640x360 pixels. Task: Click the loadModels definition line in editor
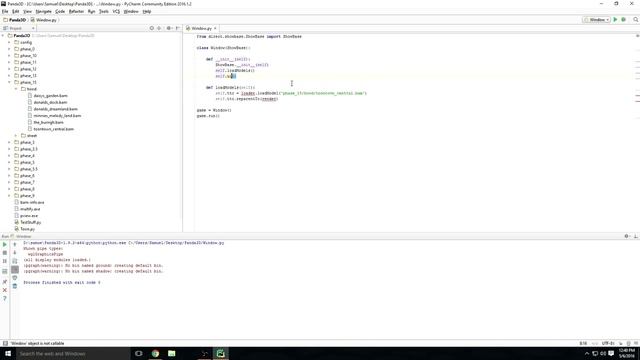[230, 87]
